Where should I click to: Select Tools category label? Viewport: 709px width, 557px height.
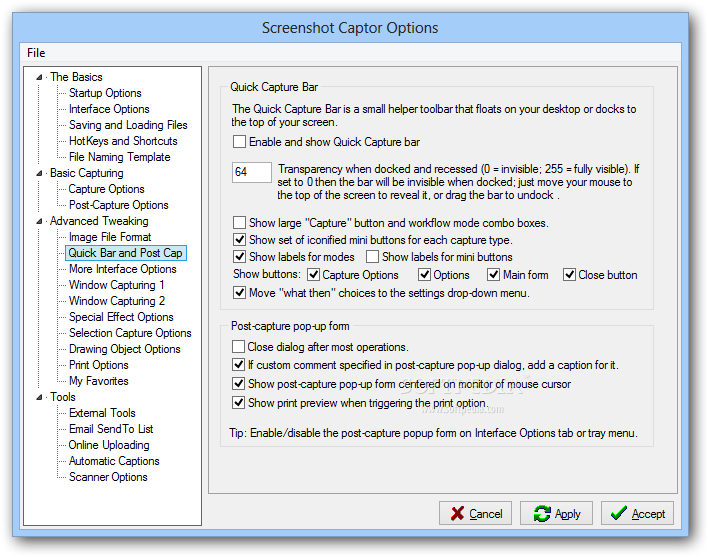pos(63,397)
